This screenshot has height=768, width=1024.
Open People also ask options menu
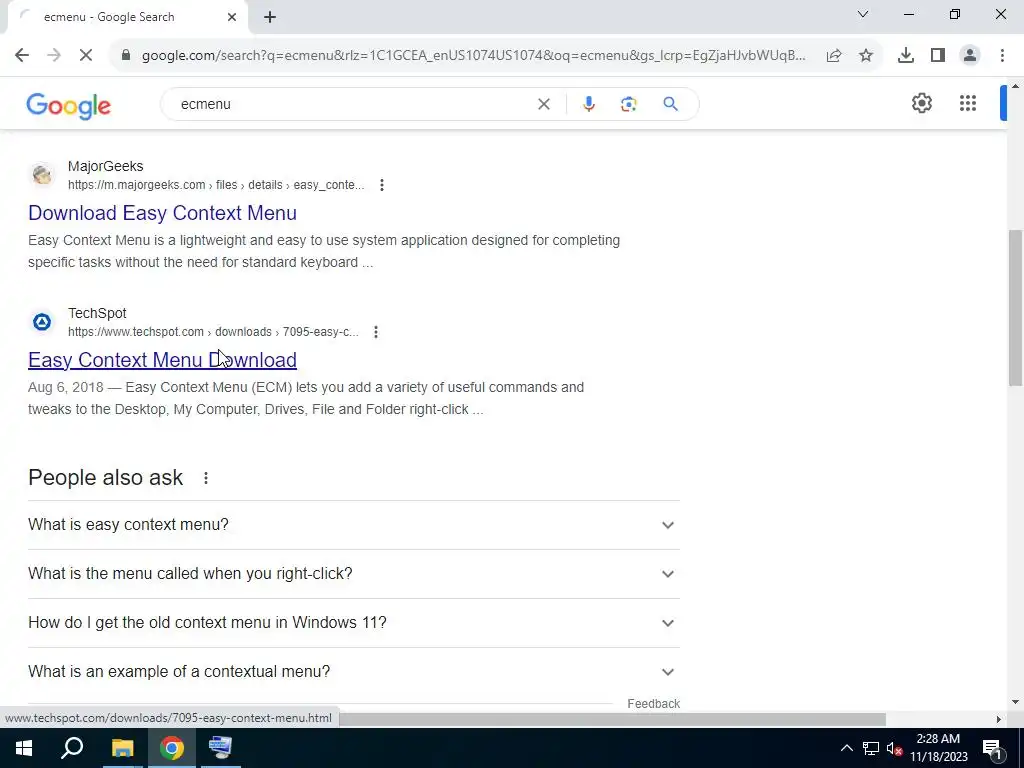(x=206, y=478)
